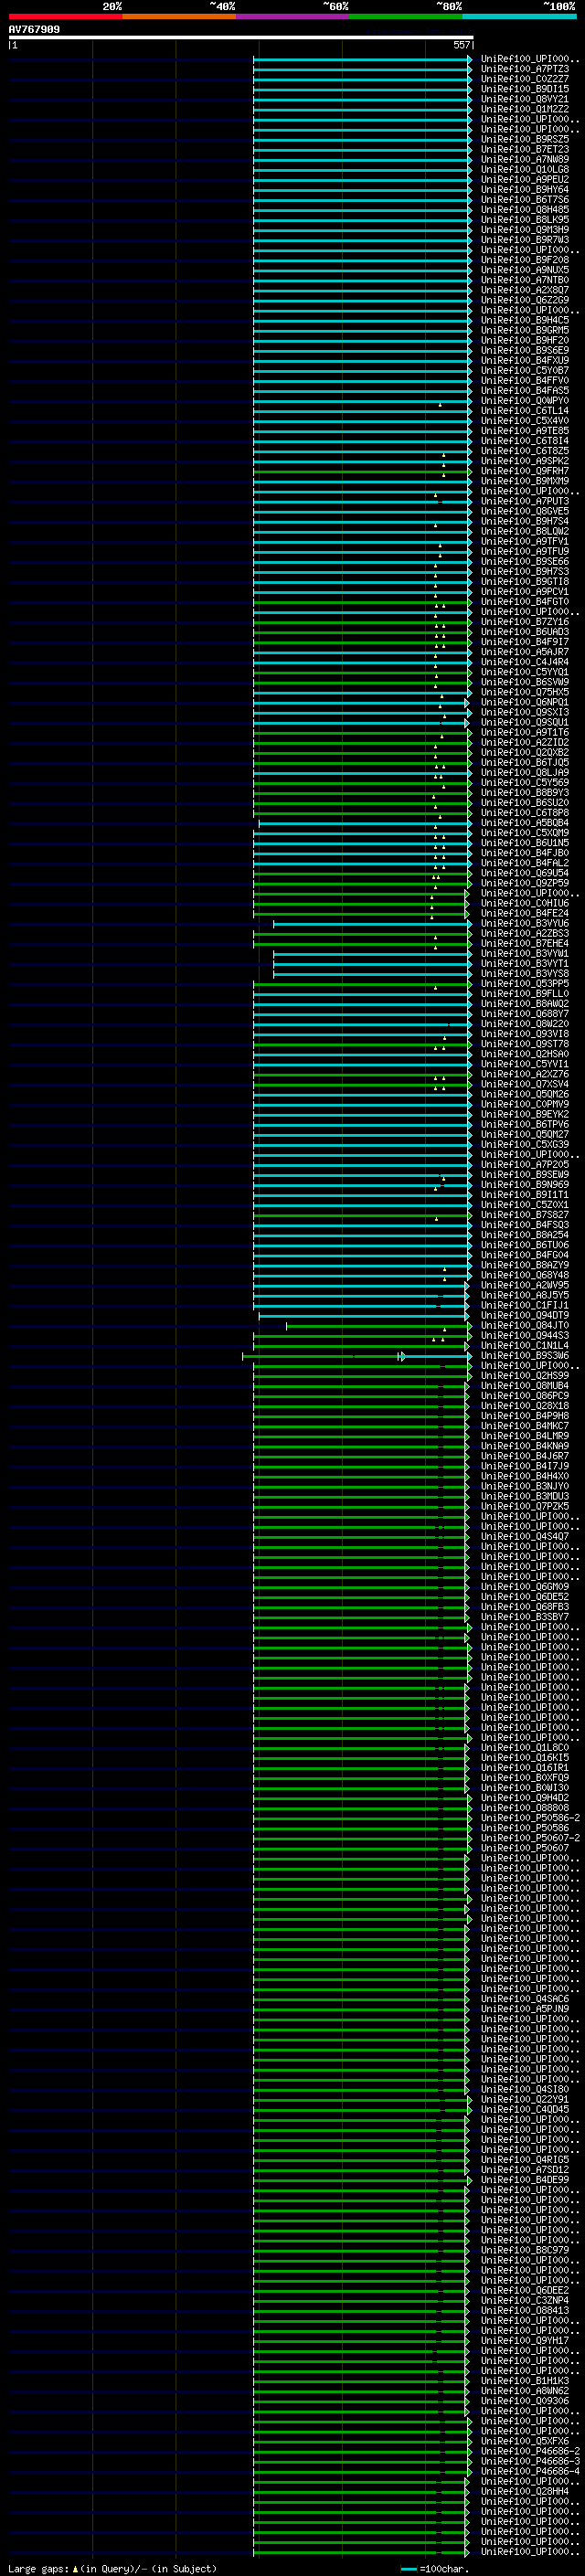Viewport: 585px width, 2576px height.
Task: Select hit label UniRef100_B8B9Y3
Action: [524, 793]
